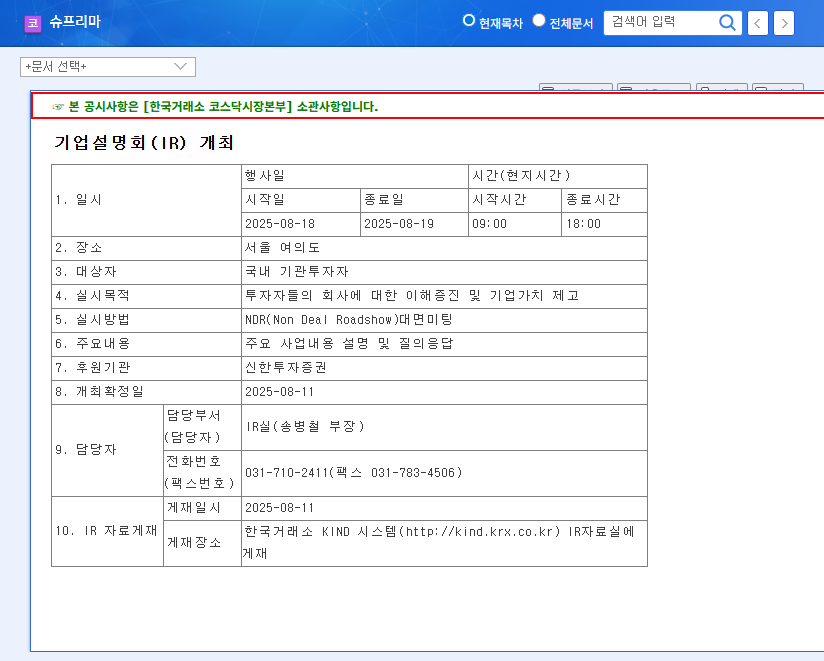Click the chevron on the document selector

click(180, 67)
